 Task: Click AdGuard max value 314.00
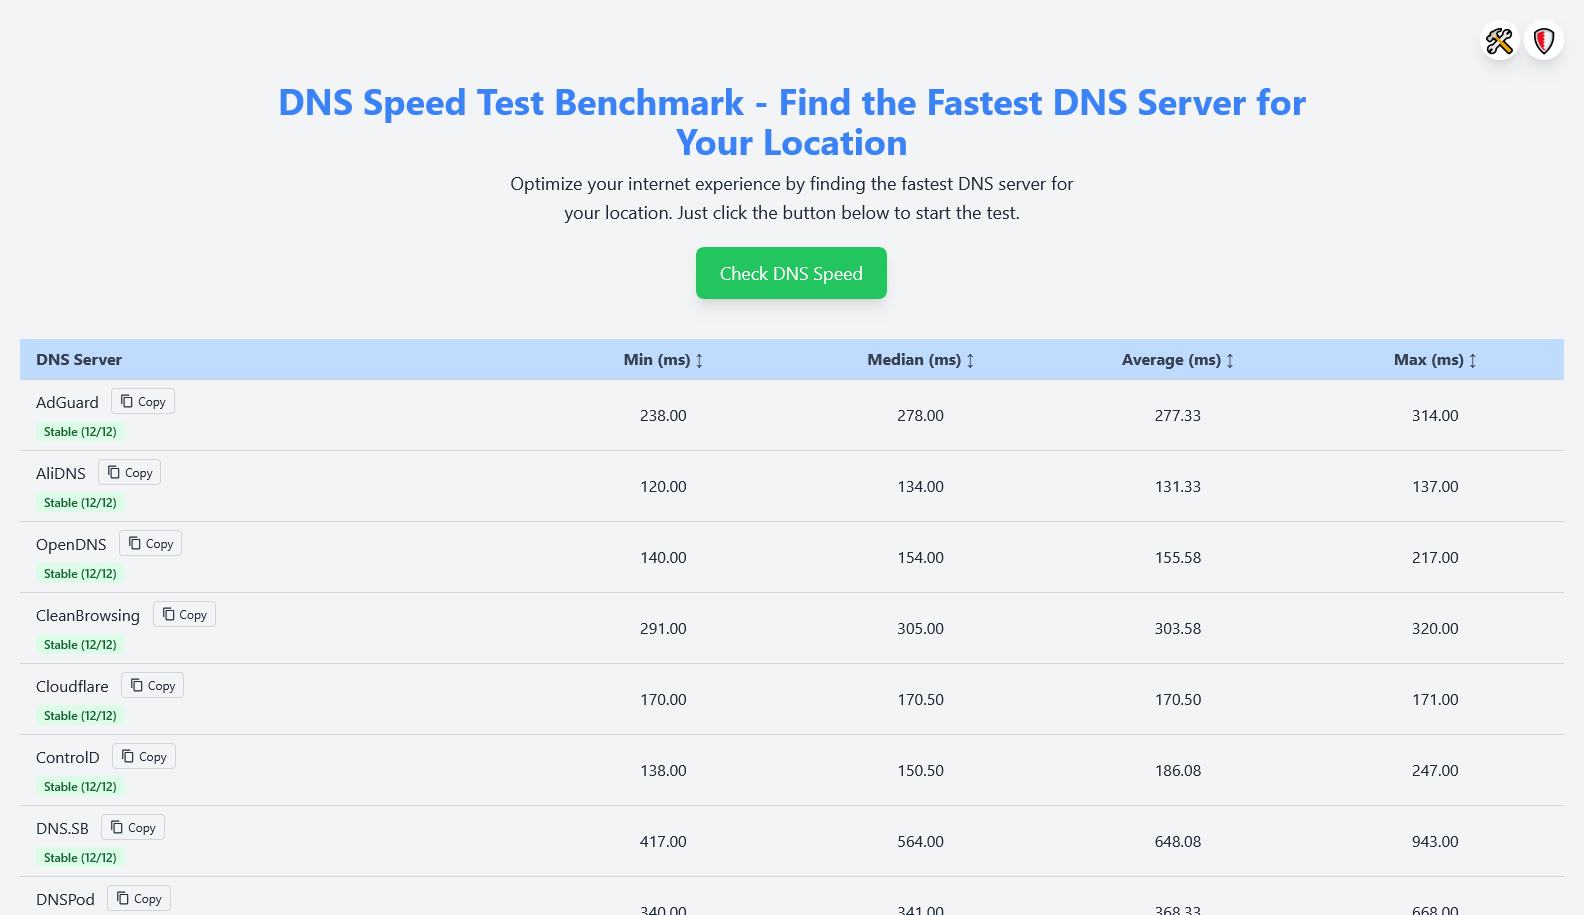(x=1435, y=415)
